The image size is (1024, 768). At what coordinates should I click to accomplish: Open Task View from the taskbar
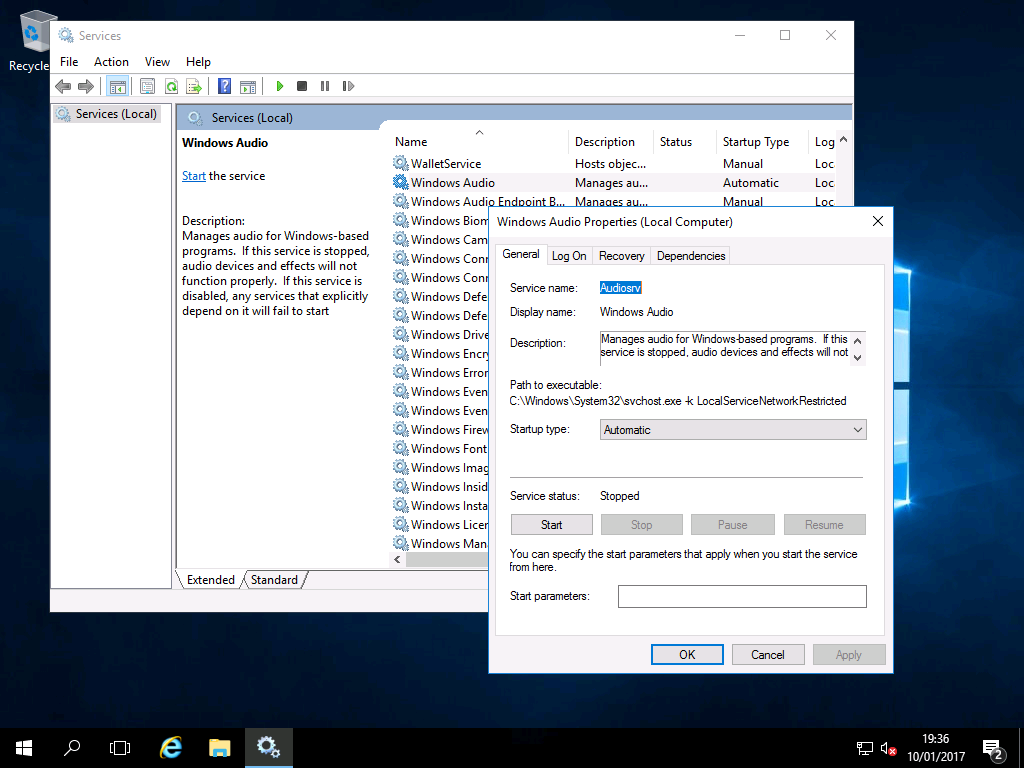click(x=120, y=748)
